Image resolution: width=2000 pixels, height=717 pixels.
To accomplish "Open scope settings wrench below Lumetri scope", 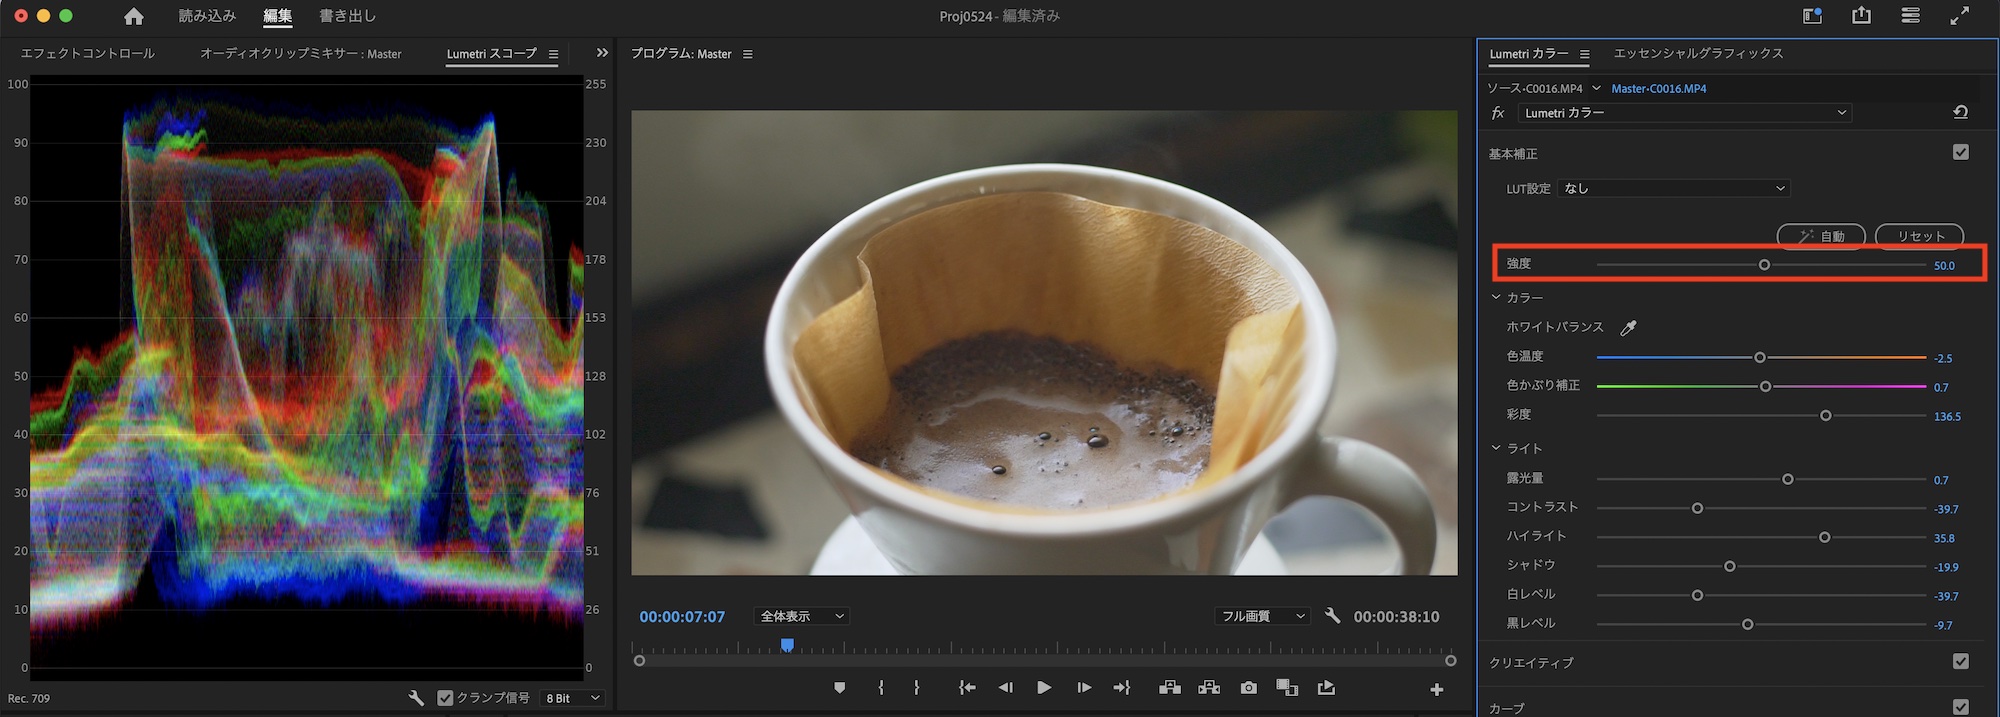I will coord(416,698).
